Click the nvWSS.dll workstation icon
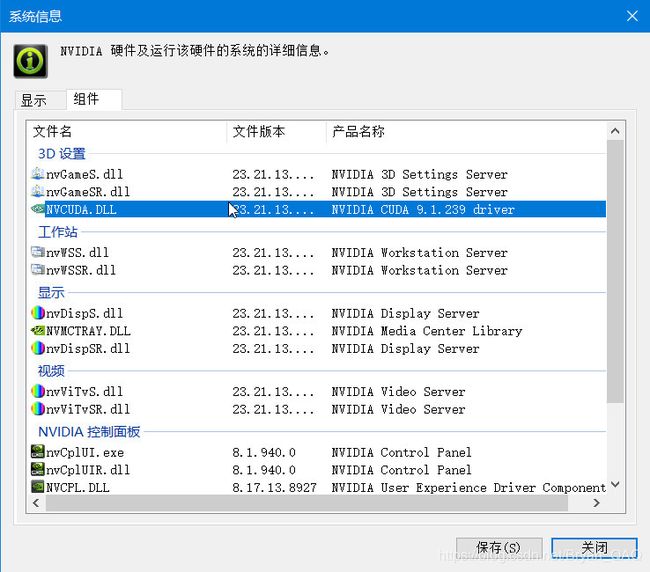The image size is (650, 572). pyautogui.click(x=38, y=252)
